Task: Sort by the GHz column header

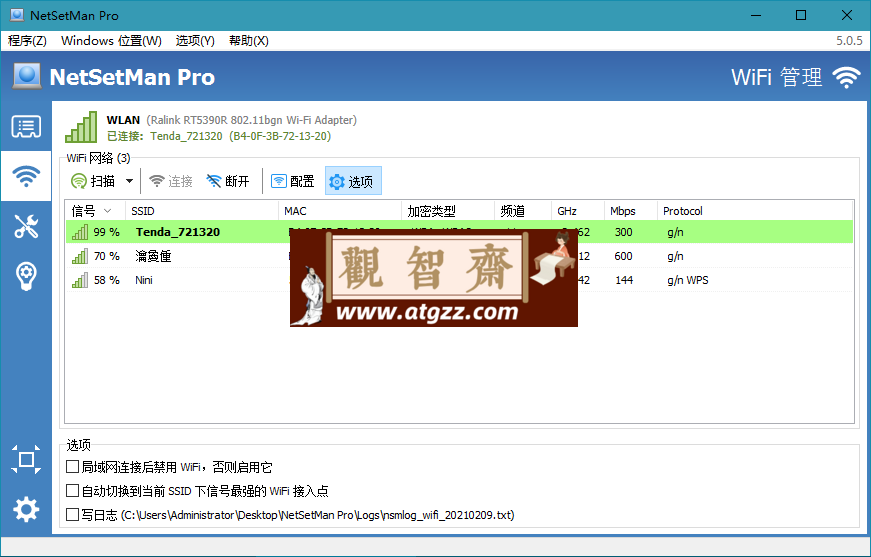Action: coord(578,211)
